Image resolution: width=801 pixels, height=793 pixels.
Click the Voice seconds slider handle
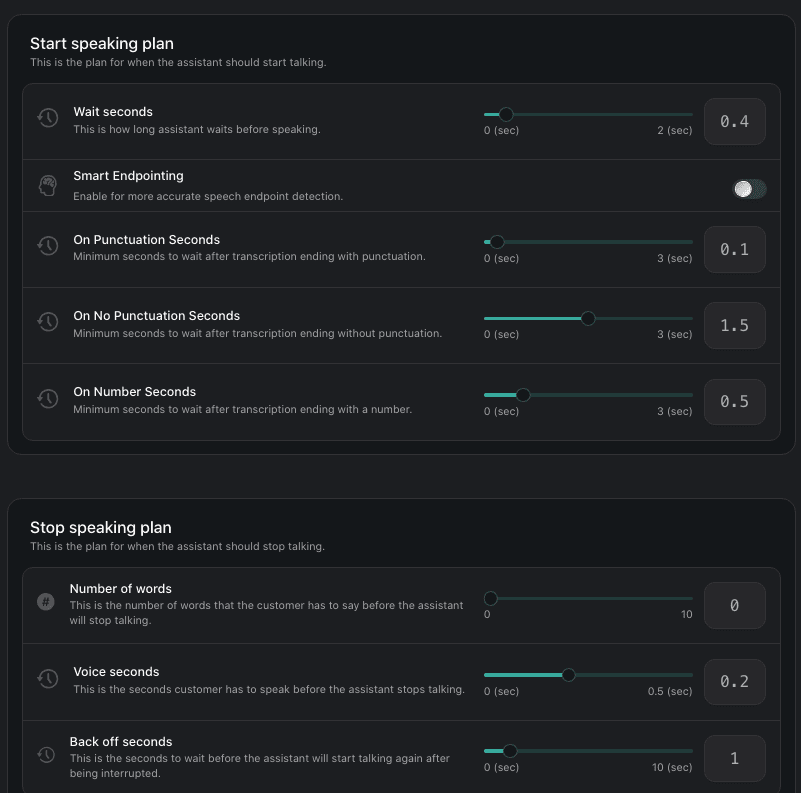tap(569, 675)
